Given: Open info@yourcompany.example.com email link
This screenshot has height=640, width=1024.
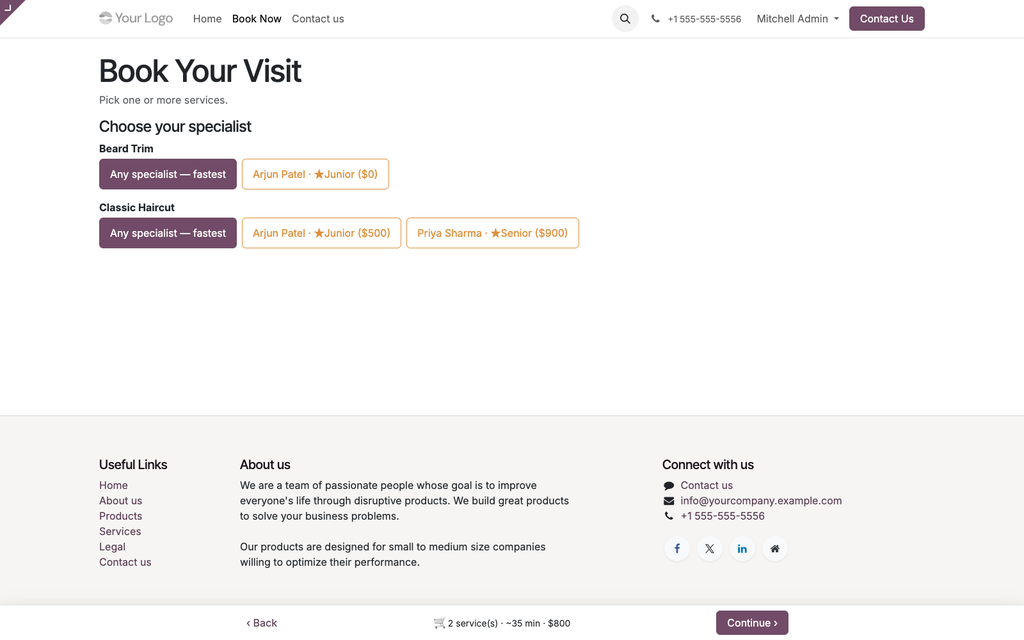Looking at the screenshot, I should click(x=761, y=501).
